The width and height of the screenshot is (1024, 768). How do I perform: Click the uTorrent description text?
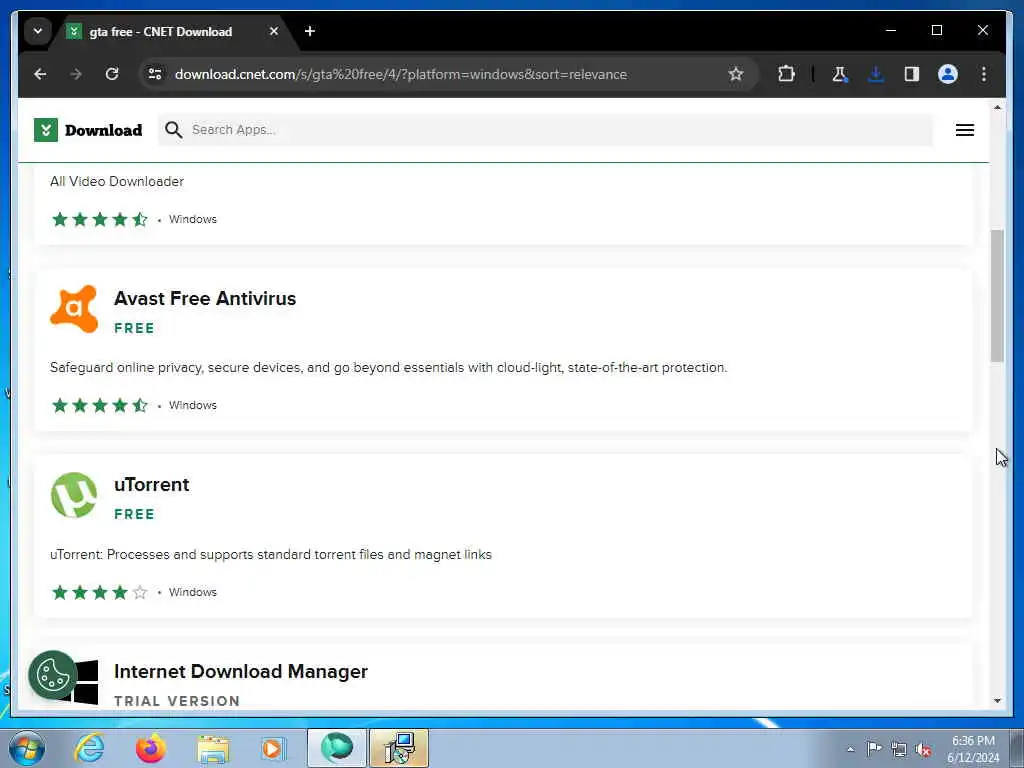[271, 554]
